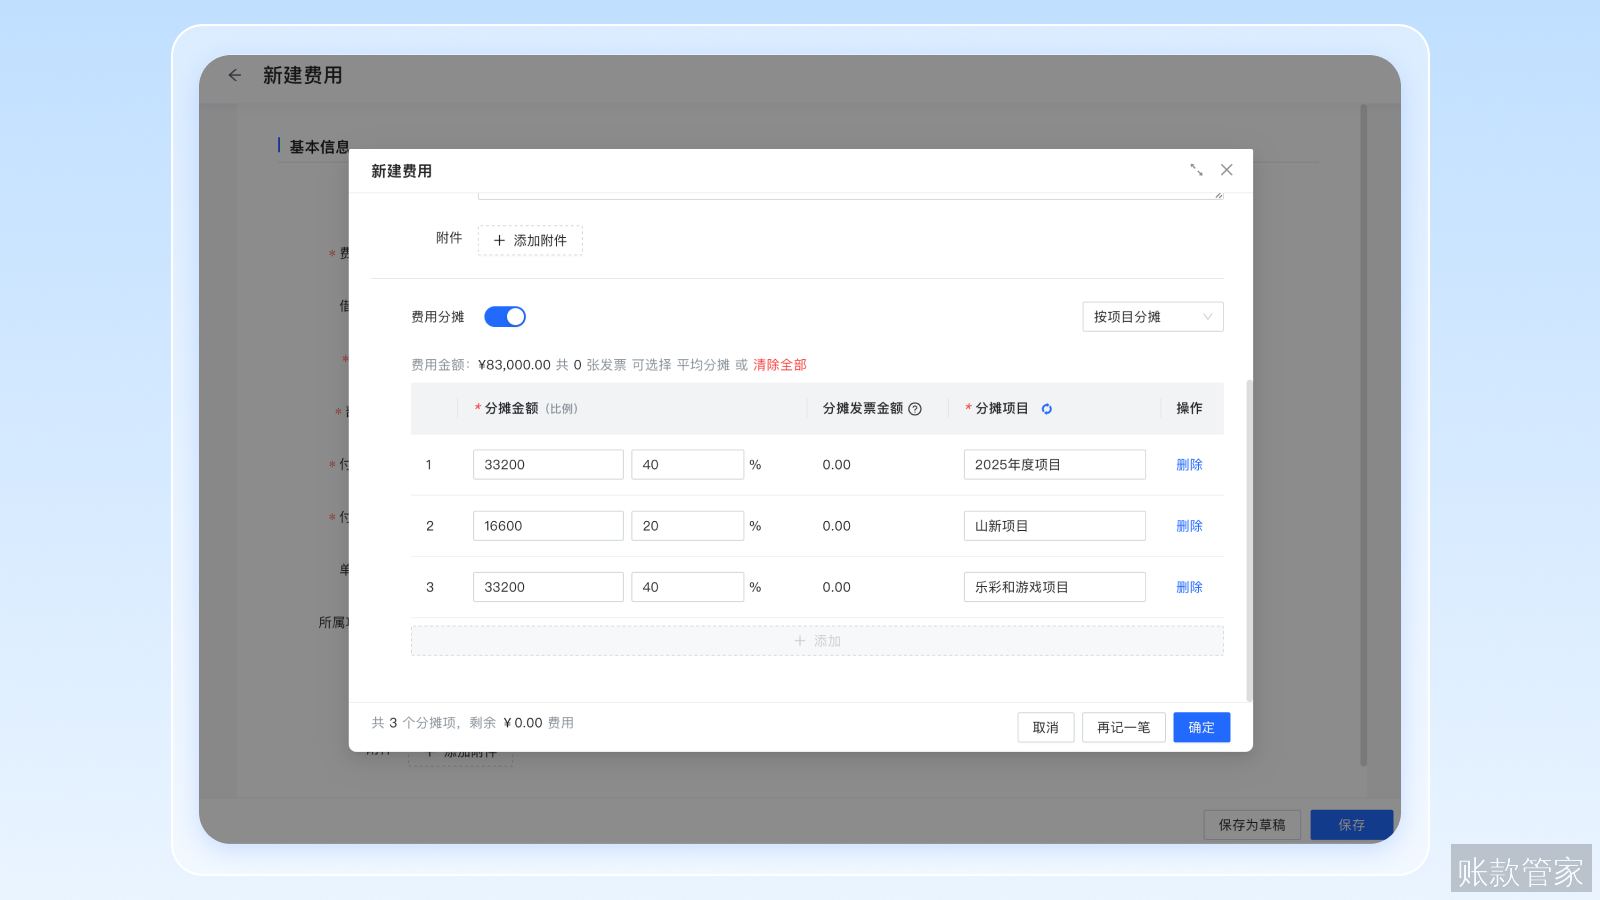The height and width of the screenshot is (900, 1600).
Task: Click the fullscreen expand icon on 新建费用 dialog
Action: point(1197,170)
